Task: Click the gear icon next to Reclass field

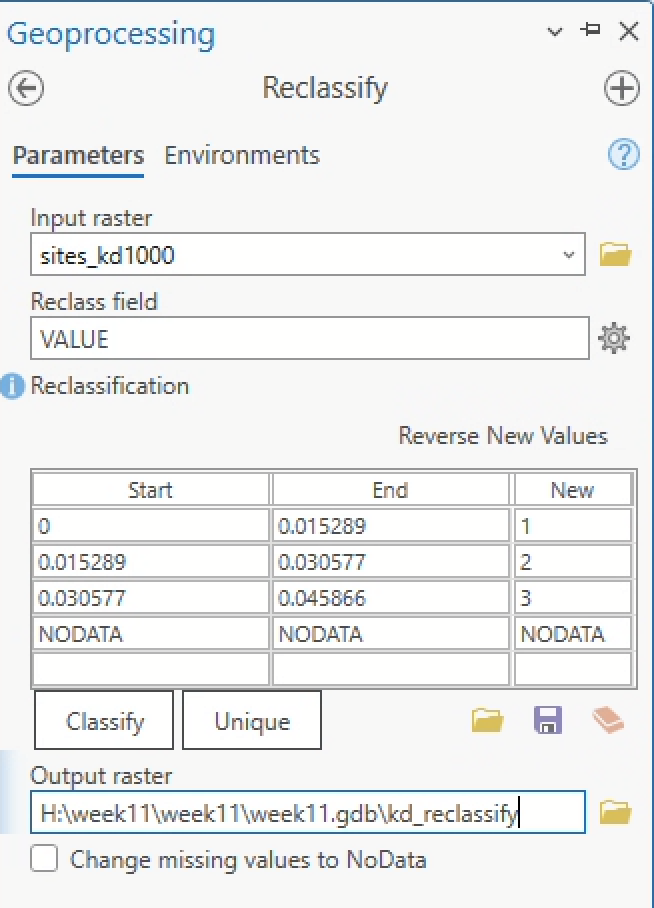Action: pyautogui.click(x=613, y=340)
